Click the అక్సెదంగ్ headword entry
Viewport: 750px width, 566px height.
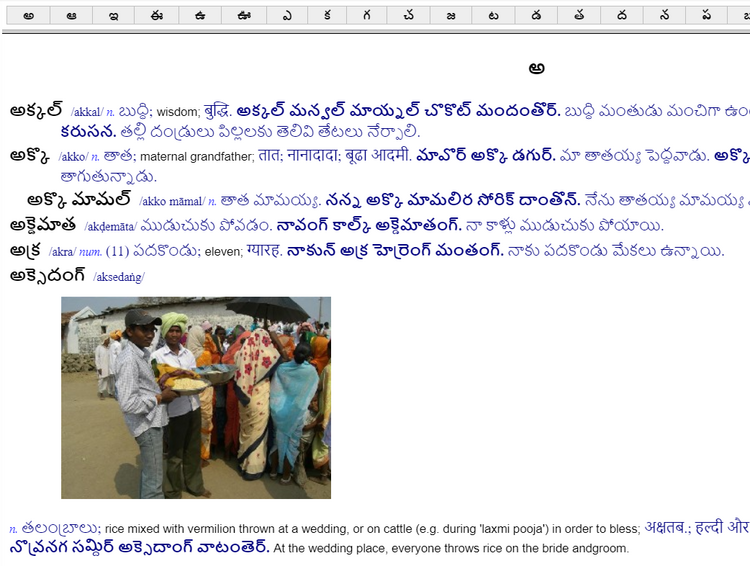coord(47,275)
